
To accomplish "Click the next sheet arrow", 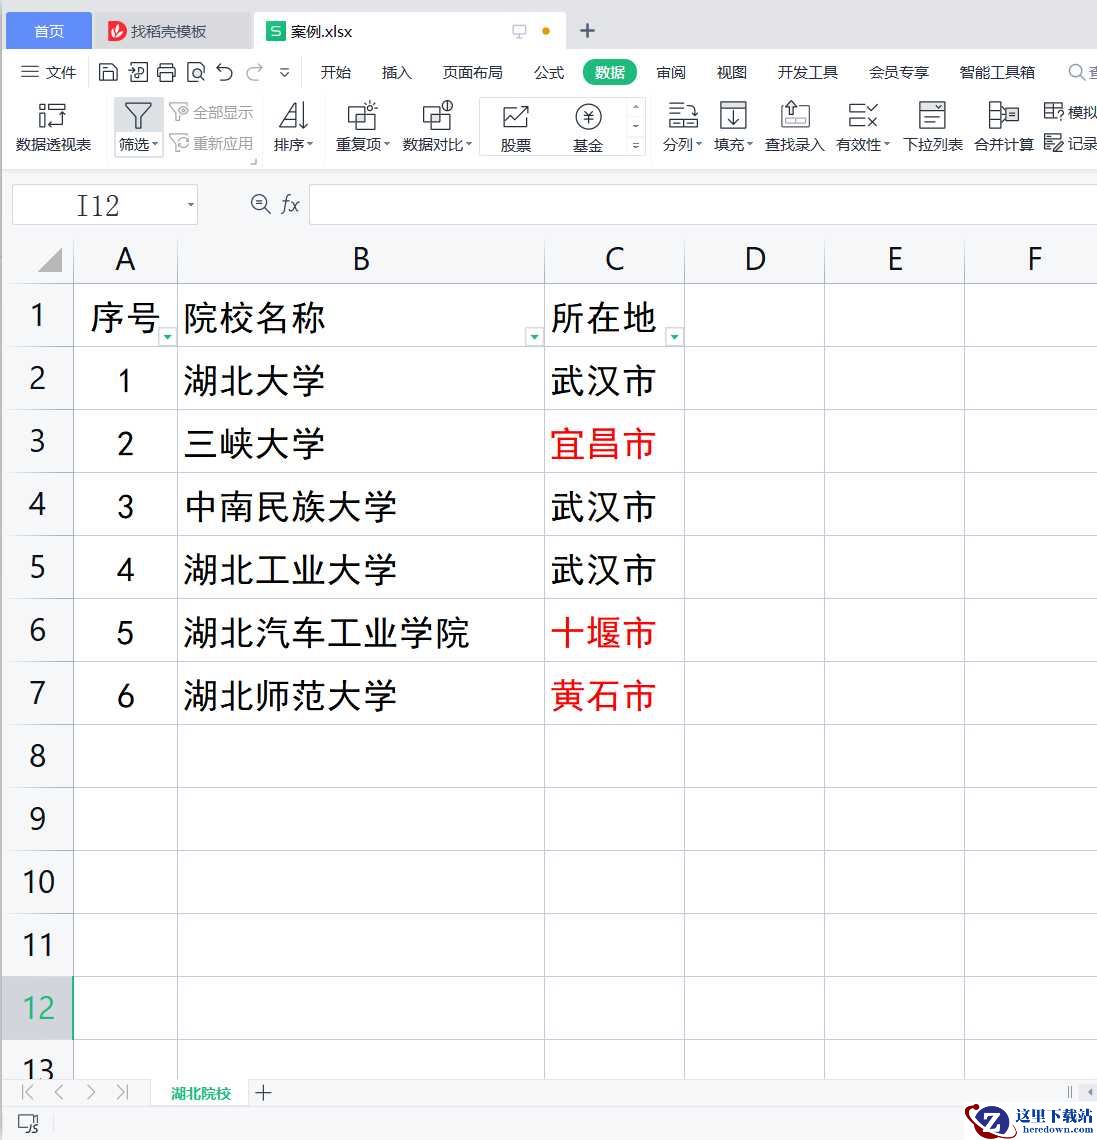I will [x=90, y=1092].
